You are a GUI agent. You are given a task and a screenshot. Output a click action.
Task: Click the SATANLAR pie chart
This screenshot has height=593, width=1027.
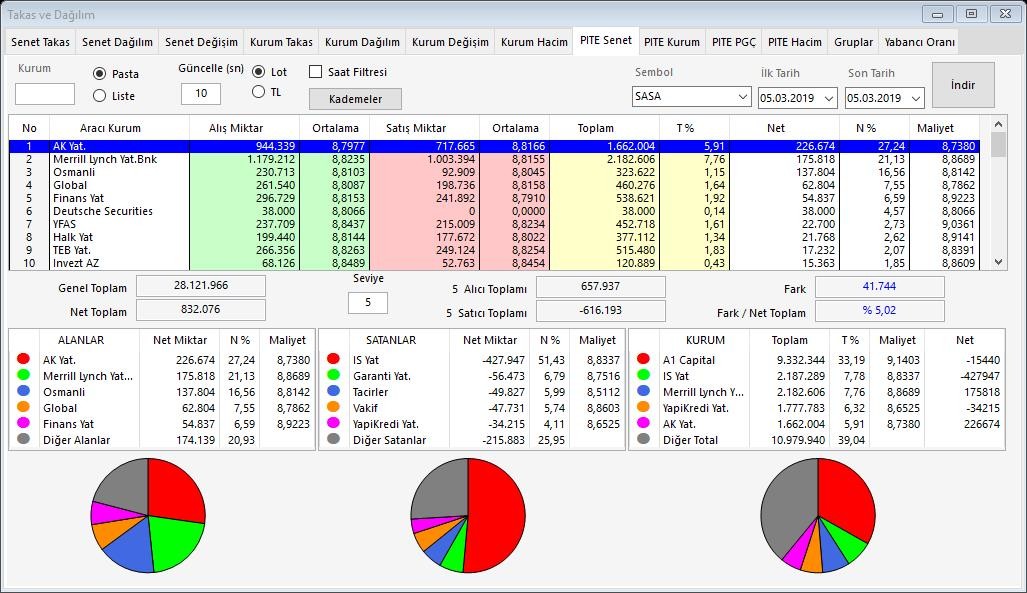(x=468, y=515)
